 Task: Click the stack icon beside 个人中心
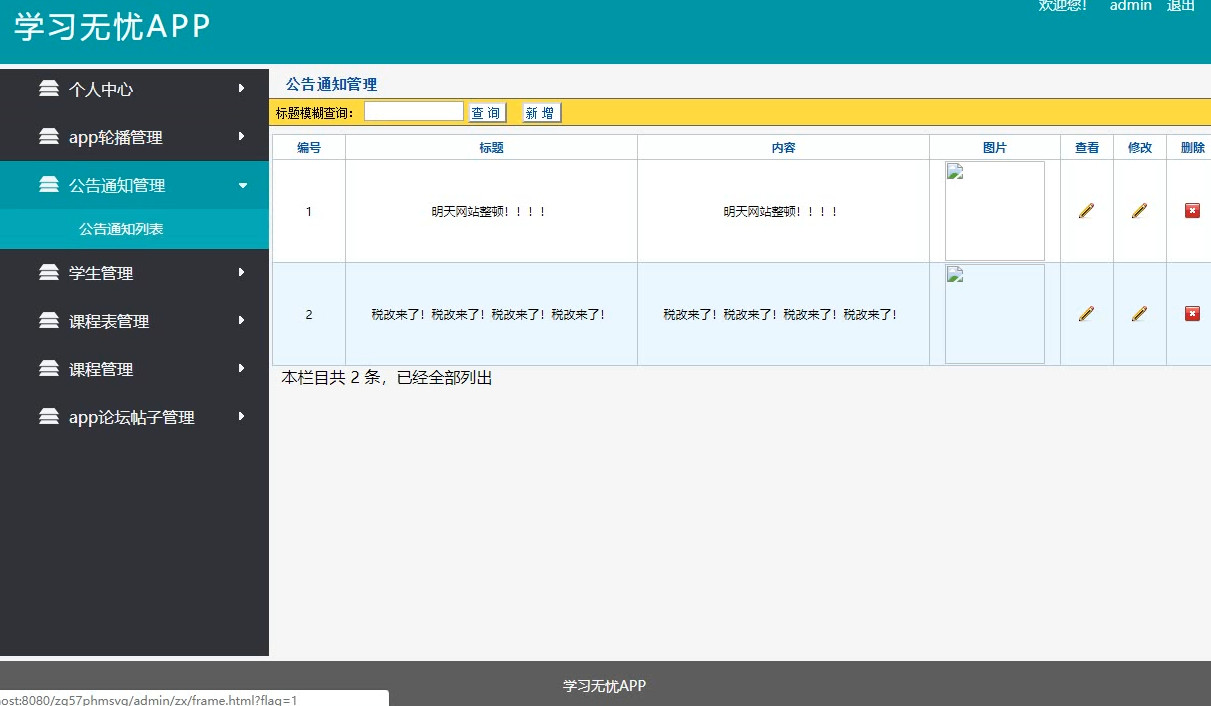[x=49, y=88]
